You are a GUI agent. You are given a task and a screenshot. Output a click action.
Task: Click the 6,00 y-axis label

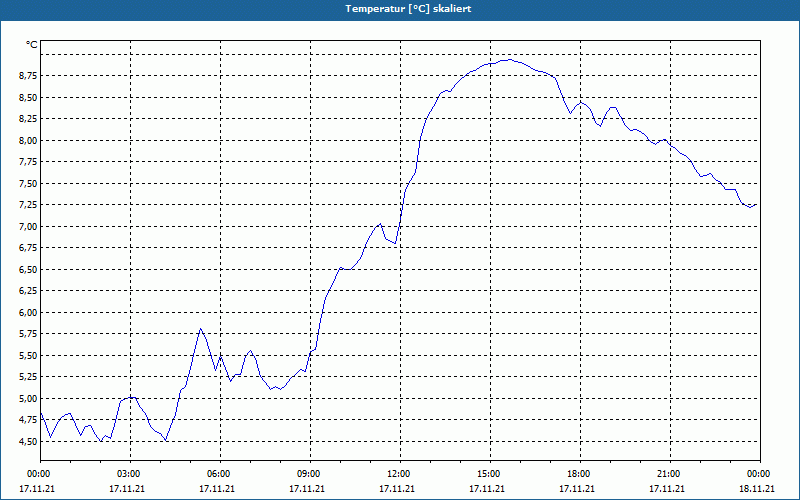29,313
